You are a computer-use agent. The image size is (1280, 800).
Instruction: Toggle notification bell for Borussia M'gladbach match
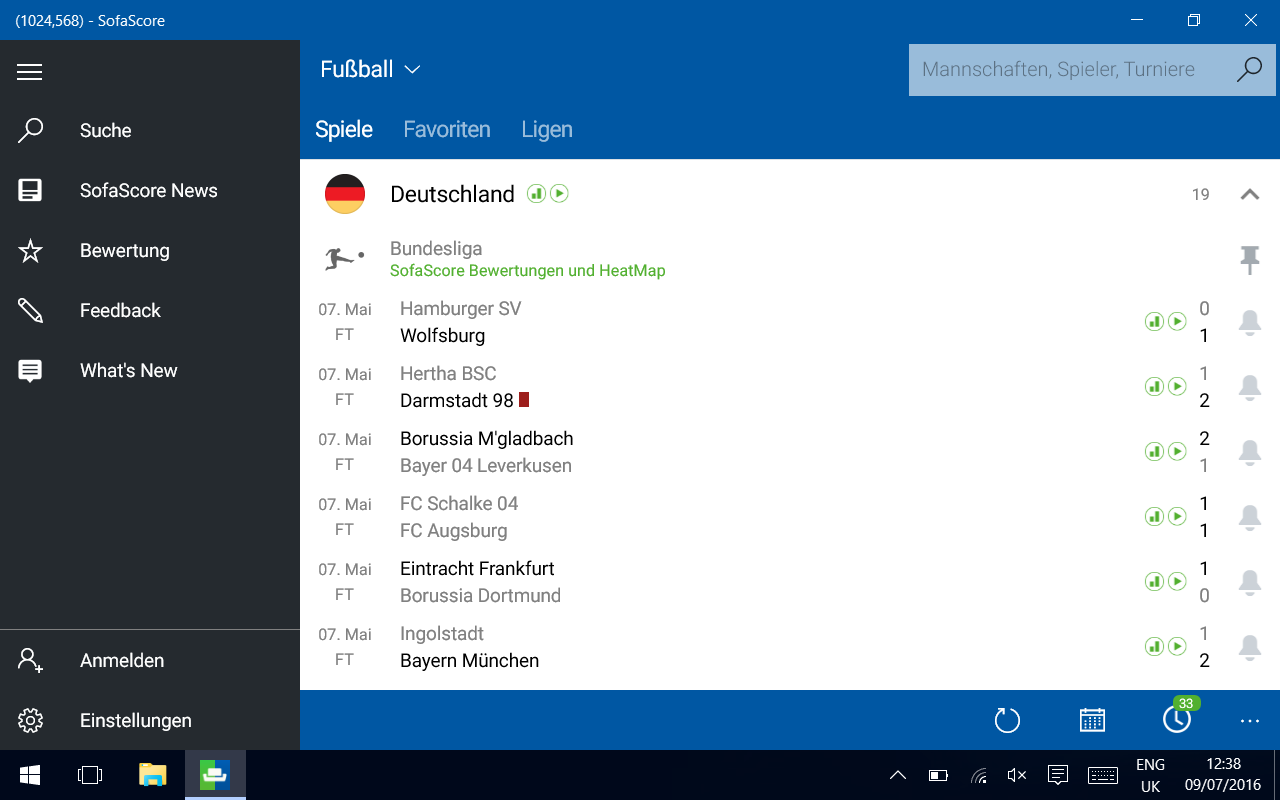pyautogui.click(x=1249, y=452)
